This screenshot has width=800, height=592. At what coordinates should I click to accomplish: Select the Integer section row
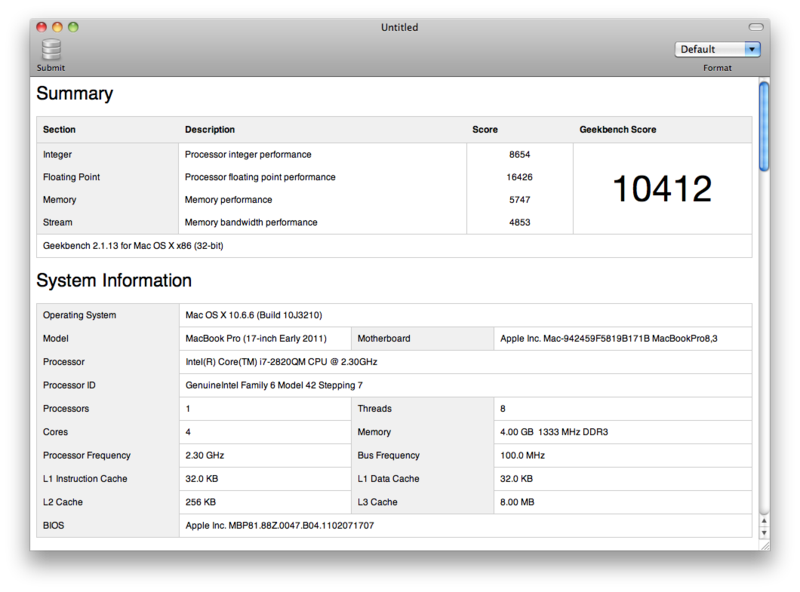(58, 155)
